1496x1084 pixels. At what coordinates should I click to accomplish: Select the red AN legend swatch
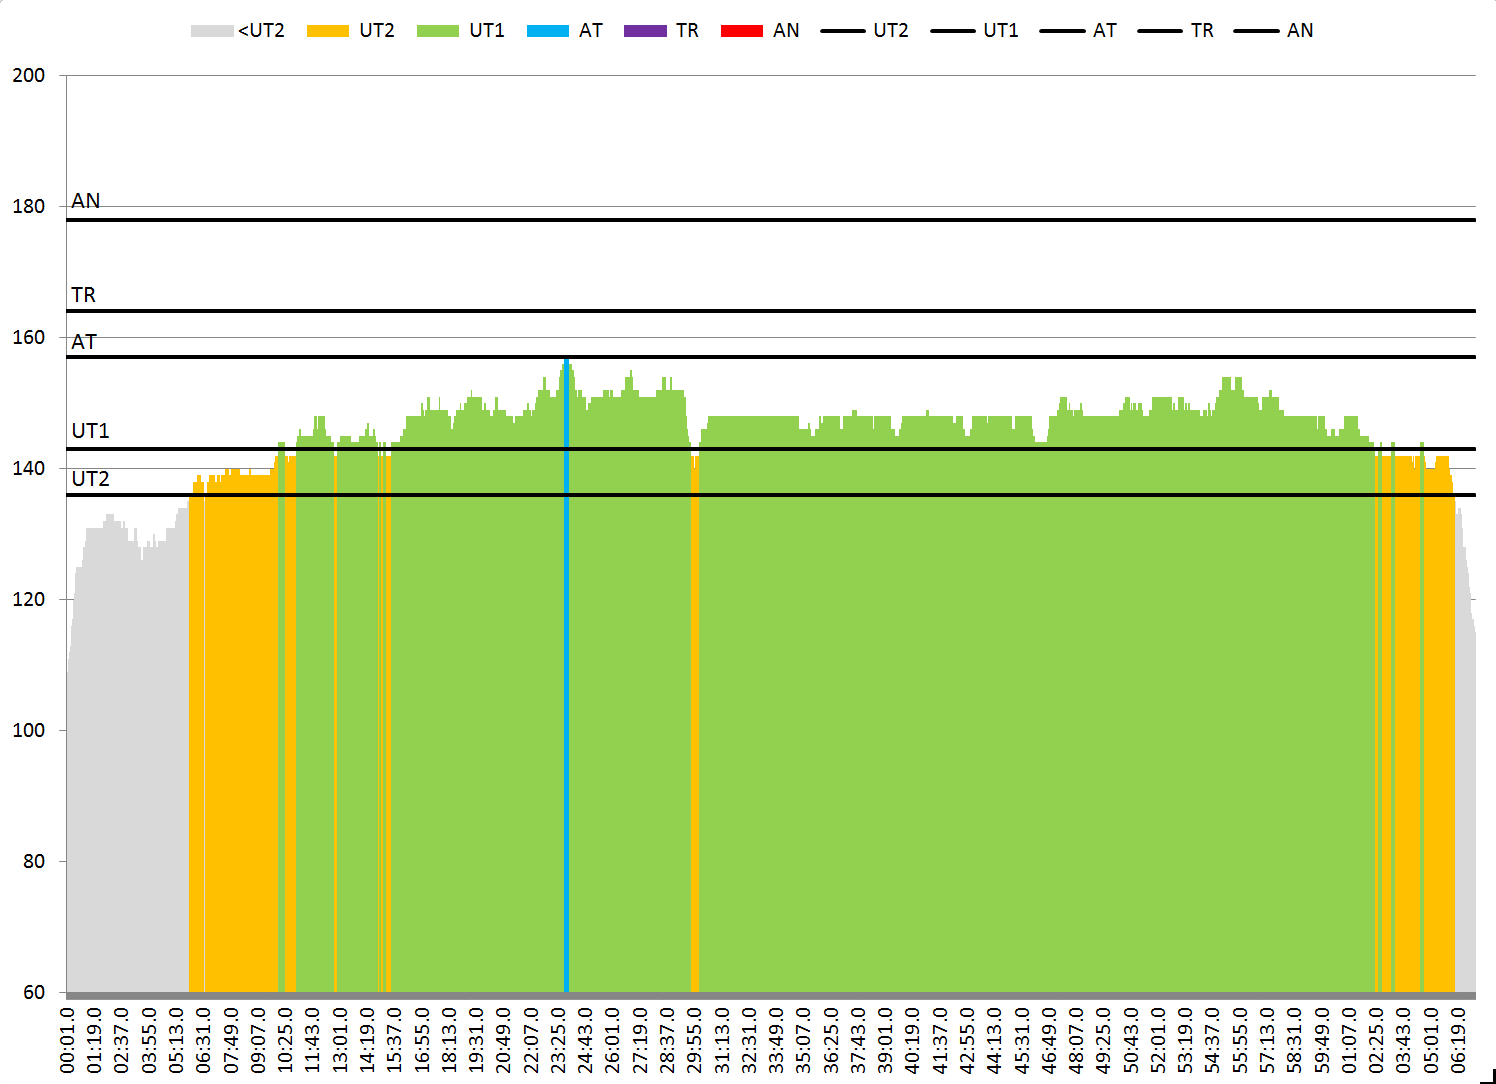[741, 31]
